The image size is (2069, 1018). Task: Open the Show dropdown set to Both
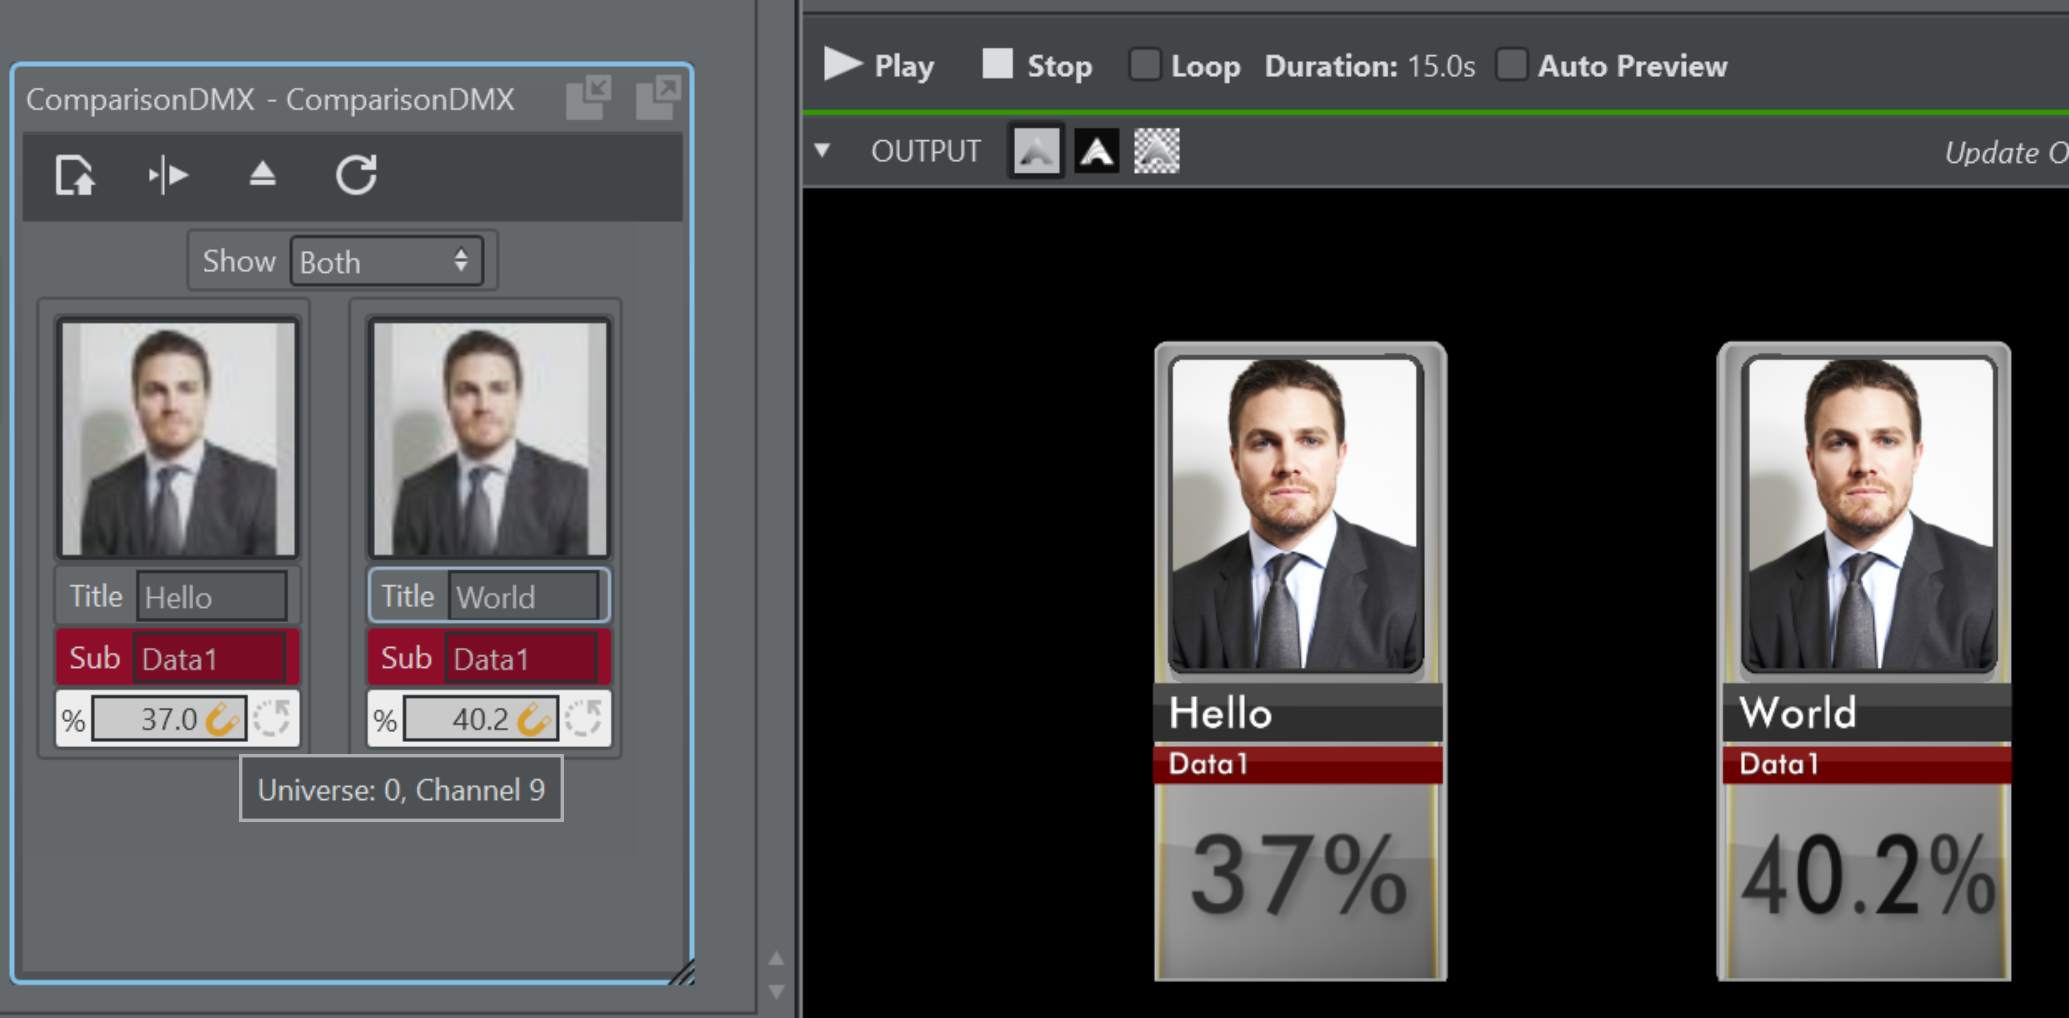tap(386, 262)
